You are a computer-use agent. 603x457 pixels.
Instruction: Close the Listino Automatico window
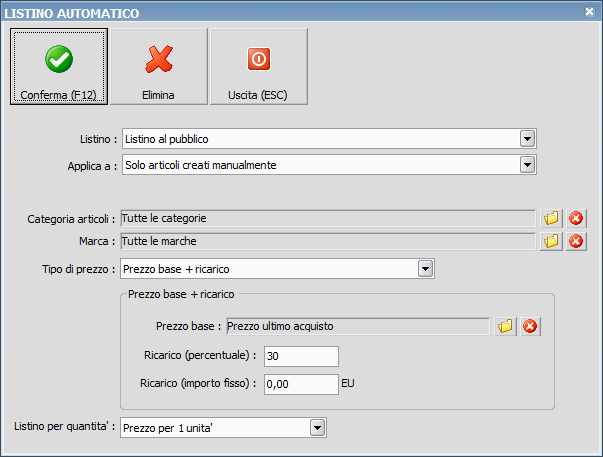coord(589,12)
